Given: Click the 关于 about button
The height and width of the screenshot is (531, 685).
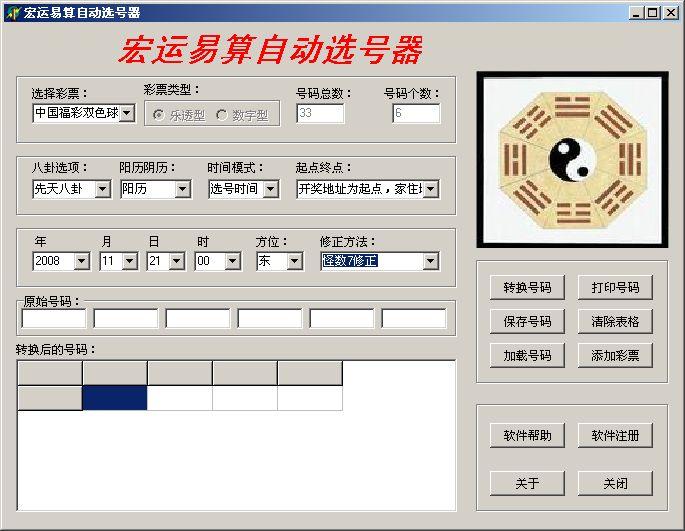Looking at the screenshot, I should point(527,483).
